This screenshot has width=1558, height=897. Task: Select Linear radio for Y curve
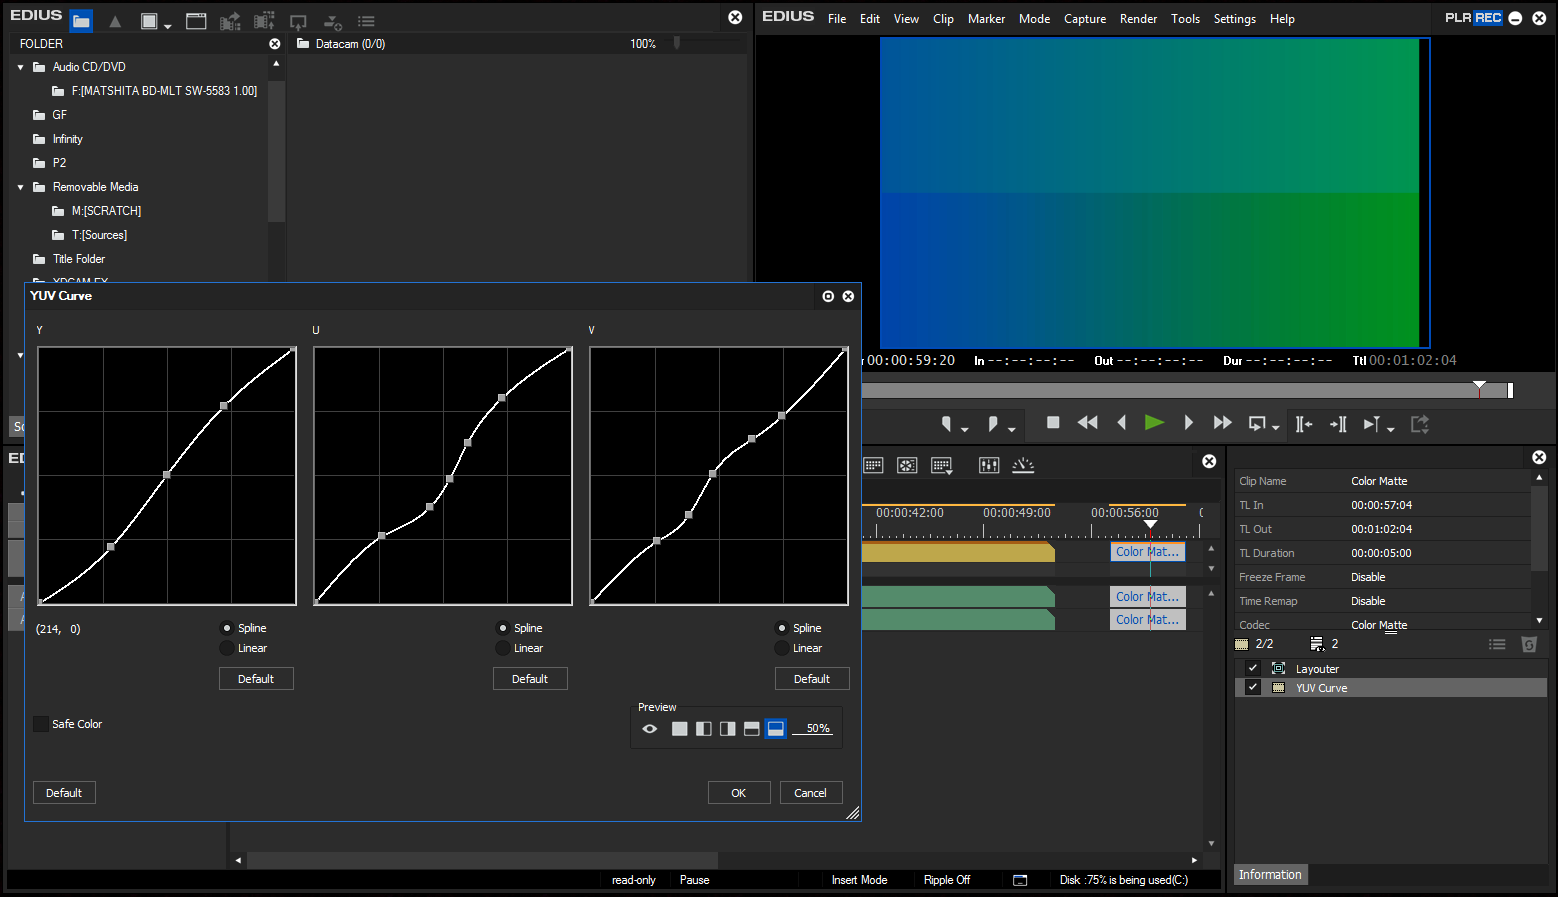click(x=227, y=648)
